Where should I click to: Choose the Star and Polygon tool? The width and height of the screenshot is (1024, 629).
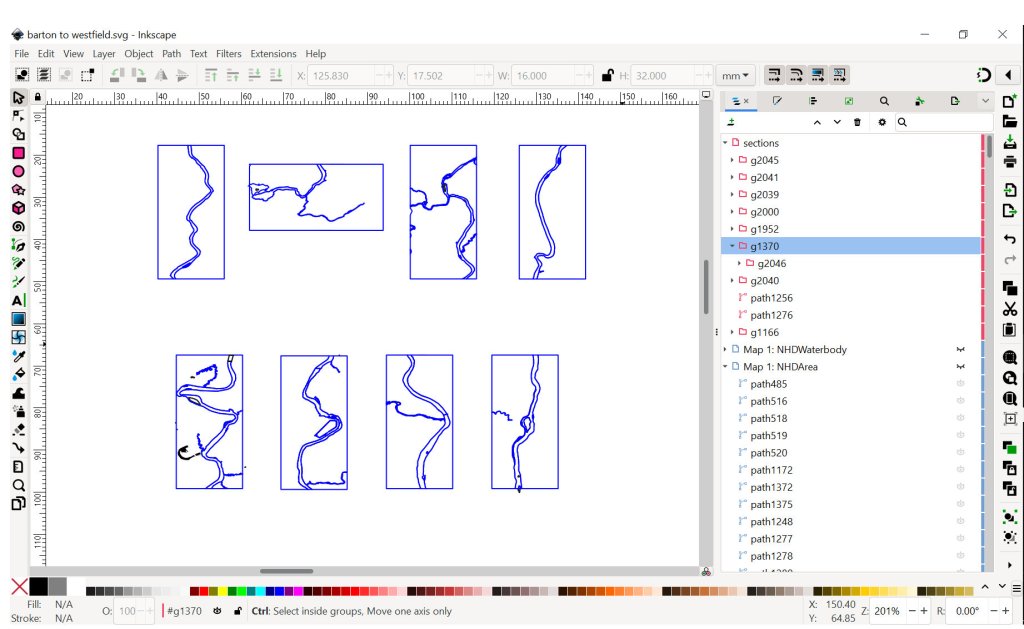coord(18,189)
